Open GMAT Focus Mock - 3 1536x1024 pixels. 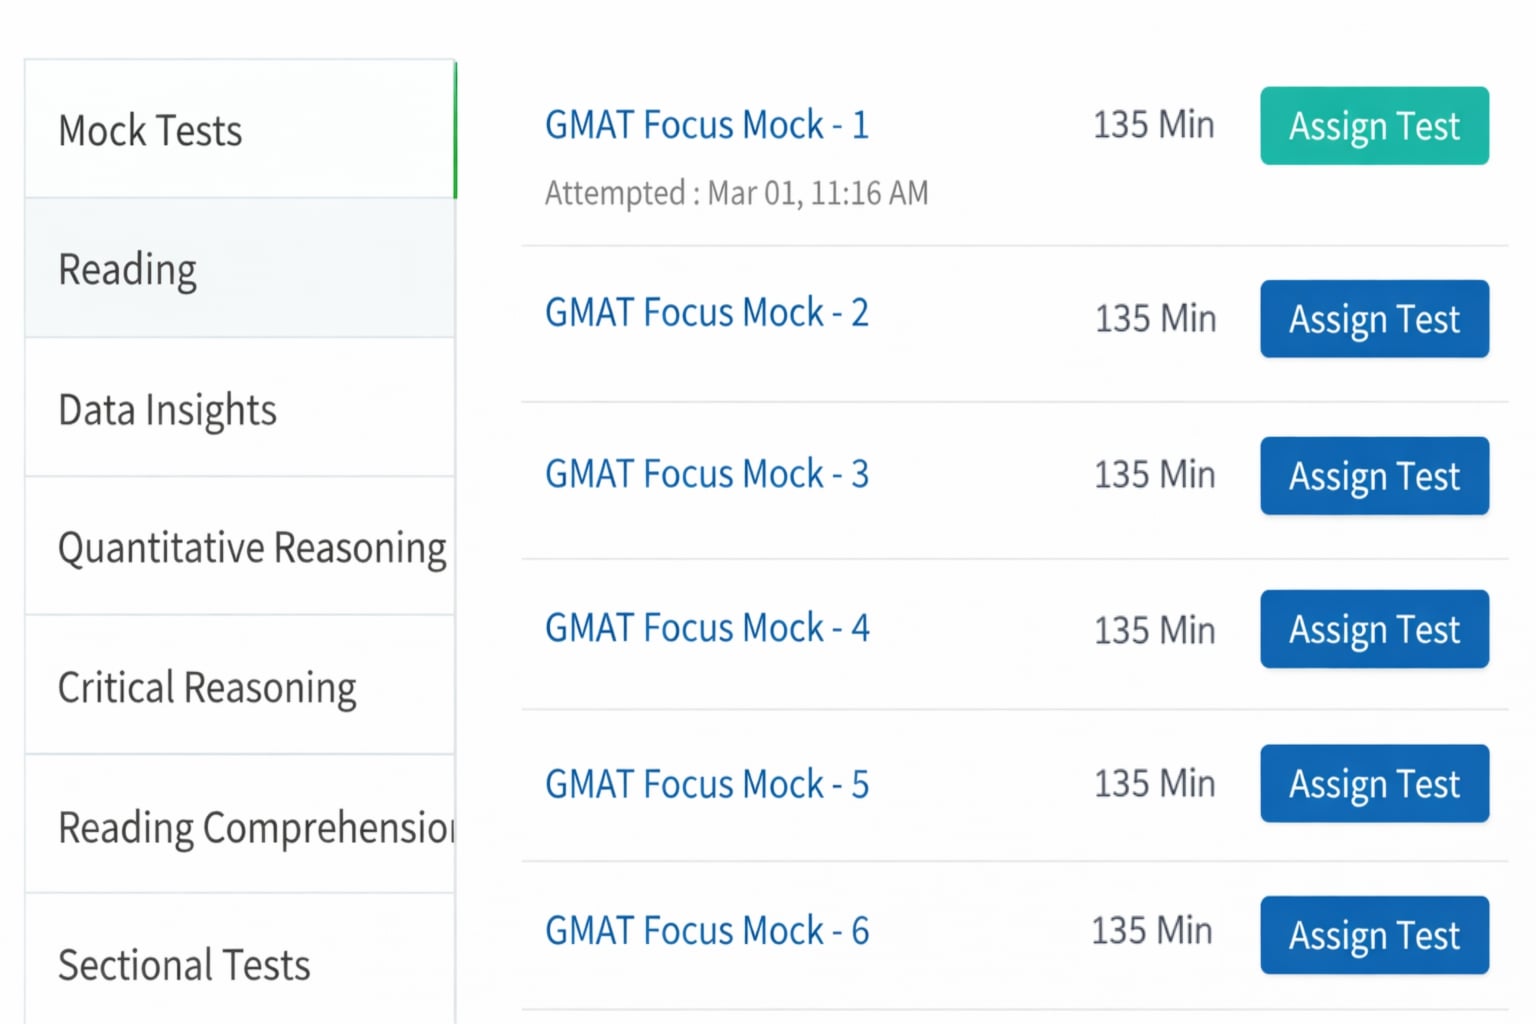[707, 474]
